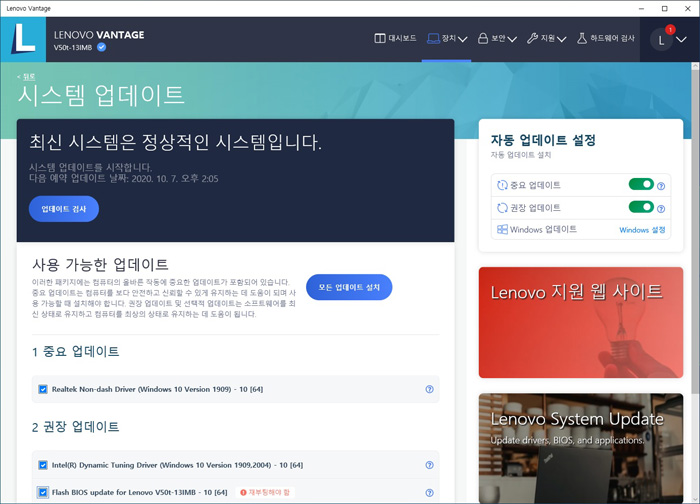This screenshot has width=700, height=504.
Task: Click info icon for Intel Dynamic Tuning Driver
Action: point(429,465)
